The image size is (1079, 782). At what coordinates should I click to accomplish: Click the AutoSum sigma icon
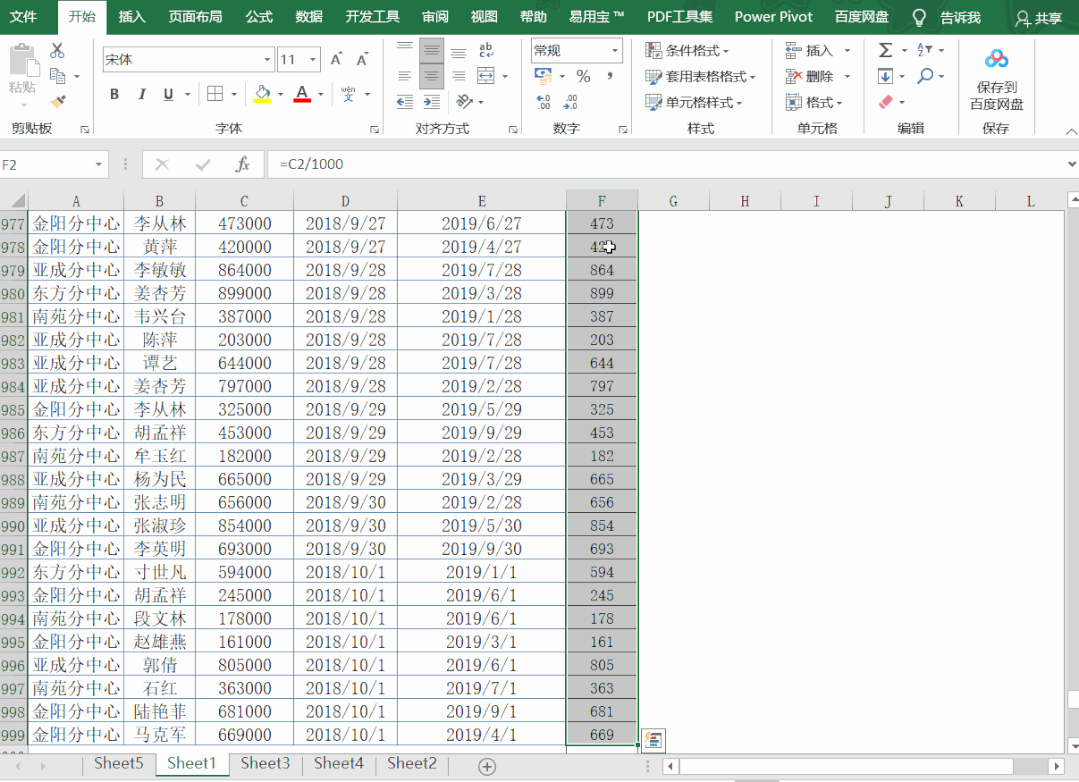pyautogui.click(x=886, y=50)
